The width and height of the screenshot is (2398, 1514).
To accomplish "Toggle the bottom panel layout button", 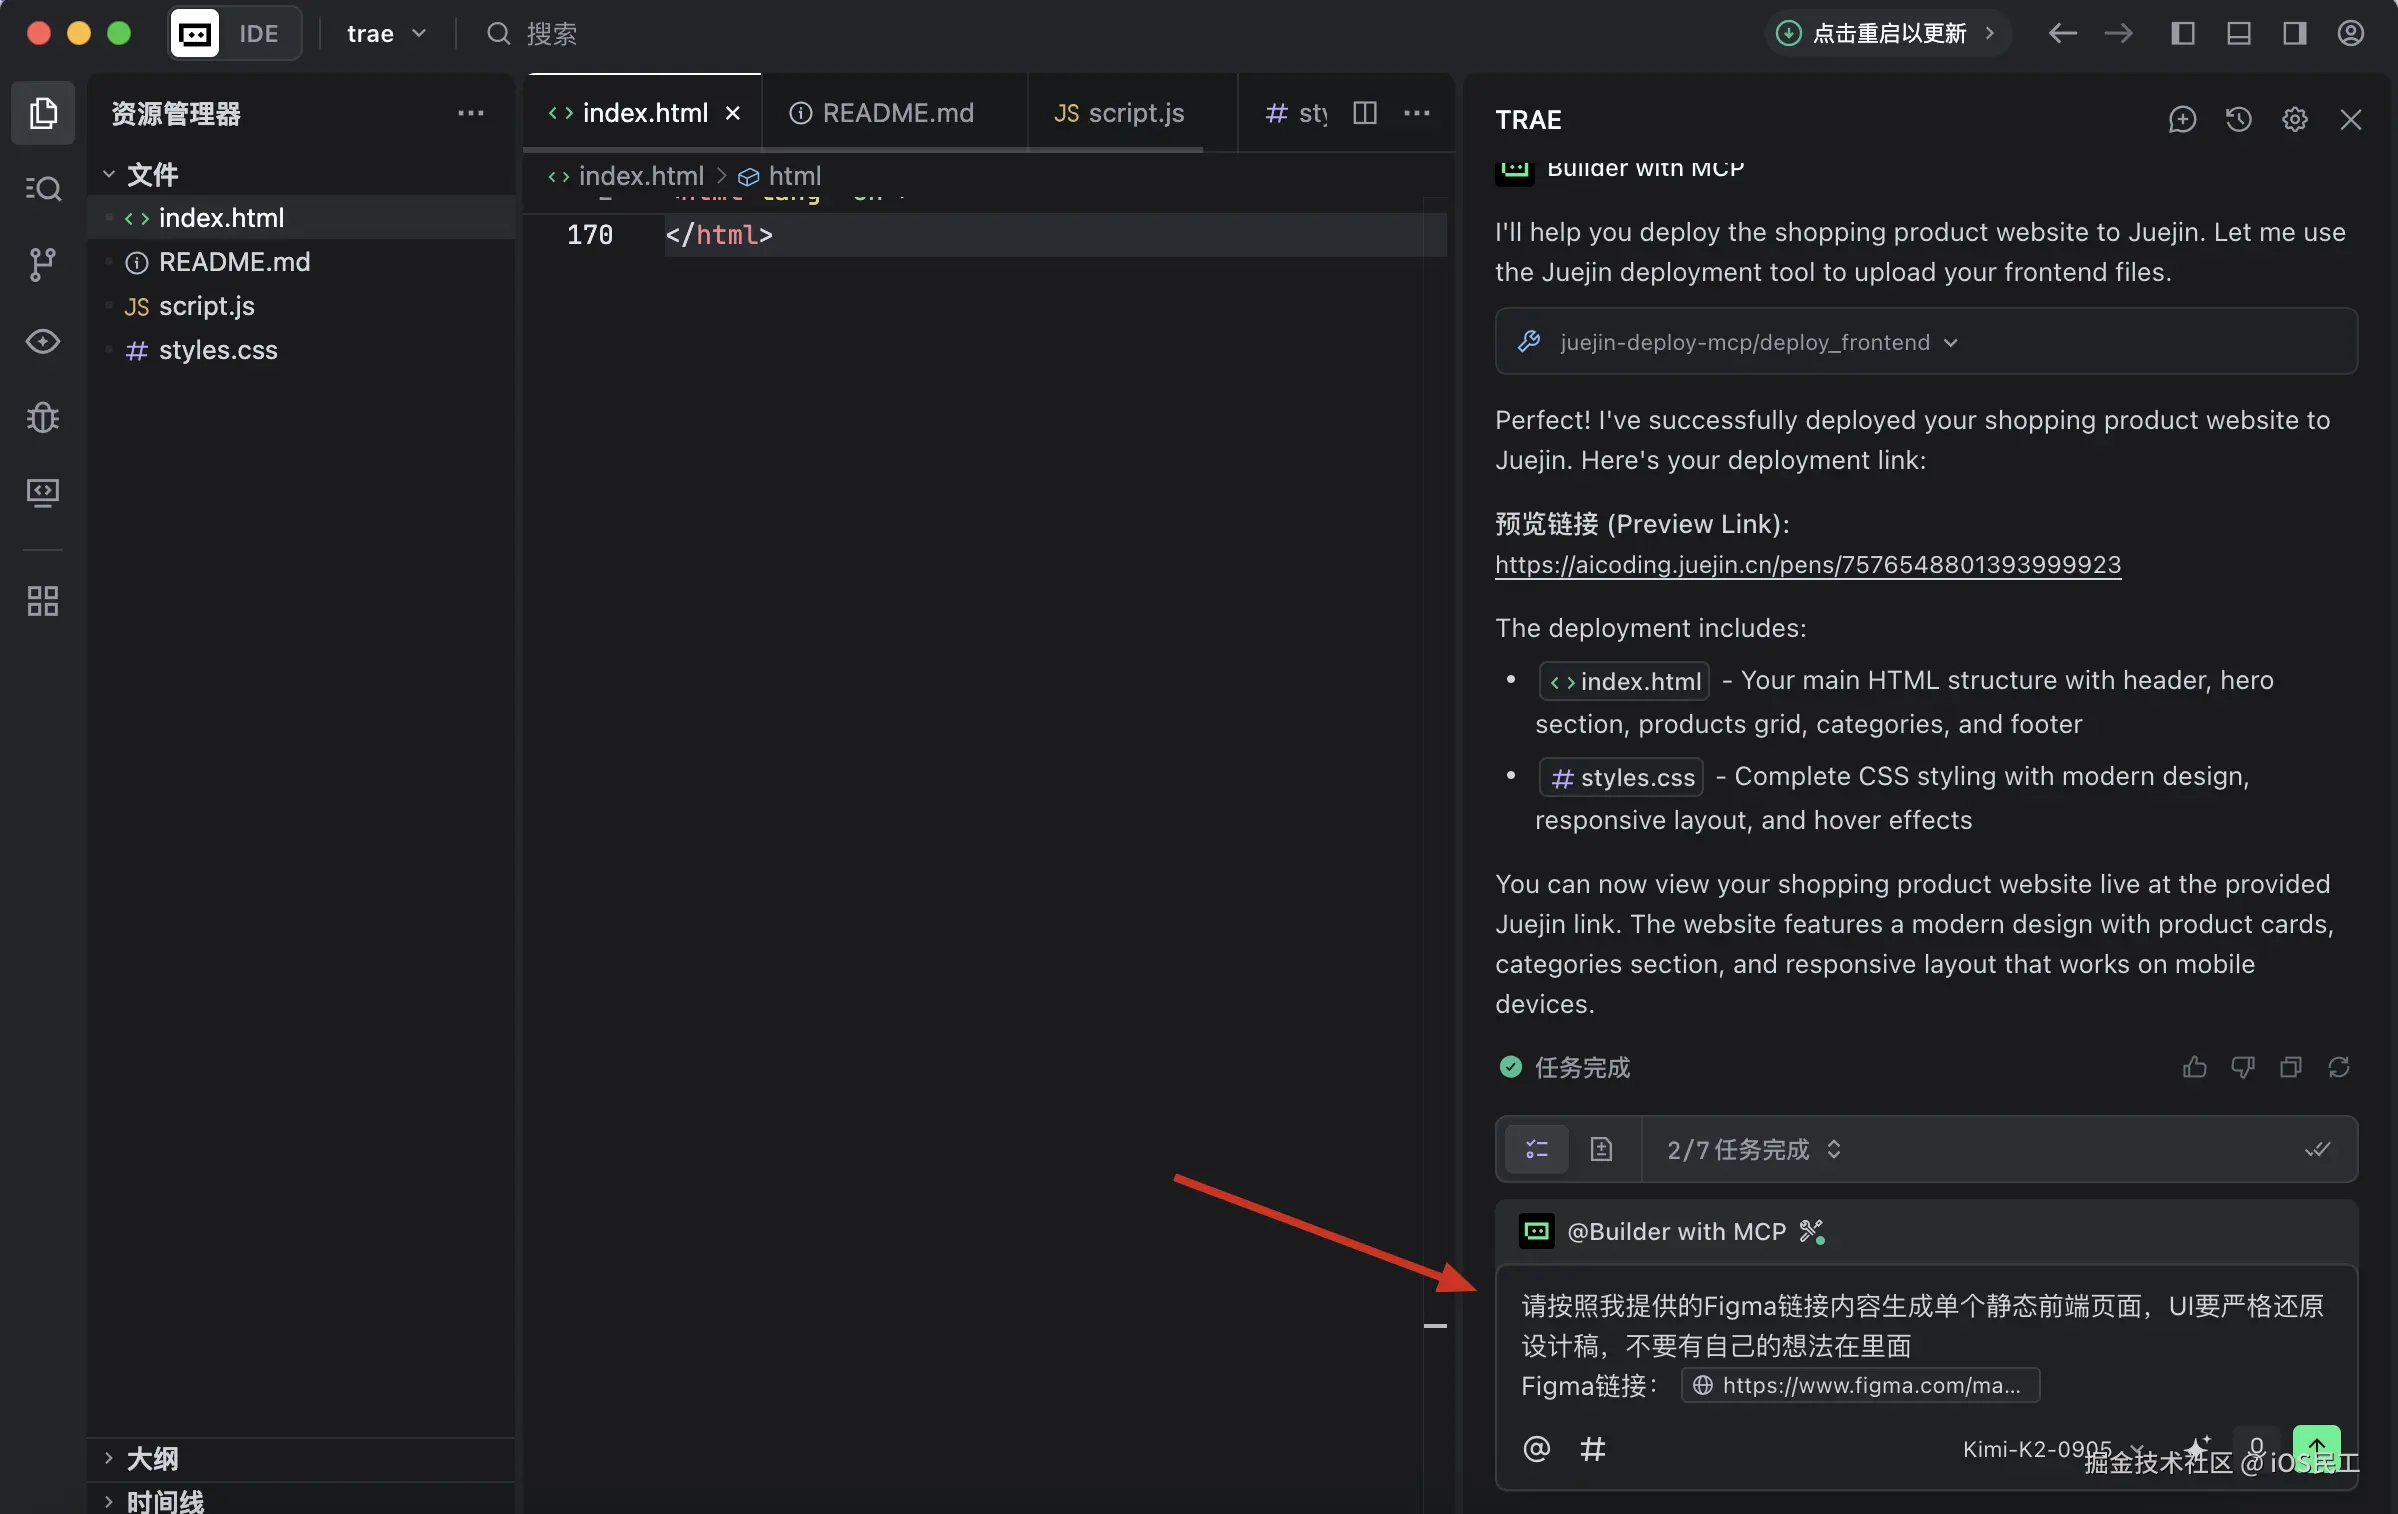I will coord(2238,34).
